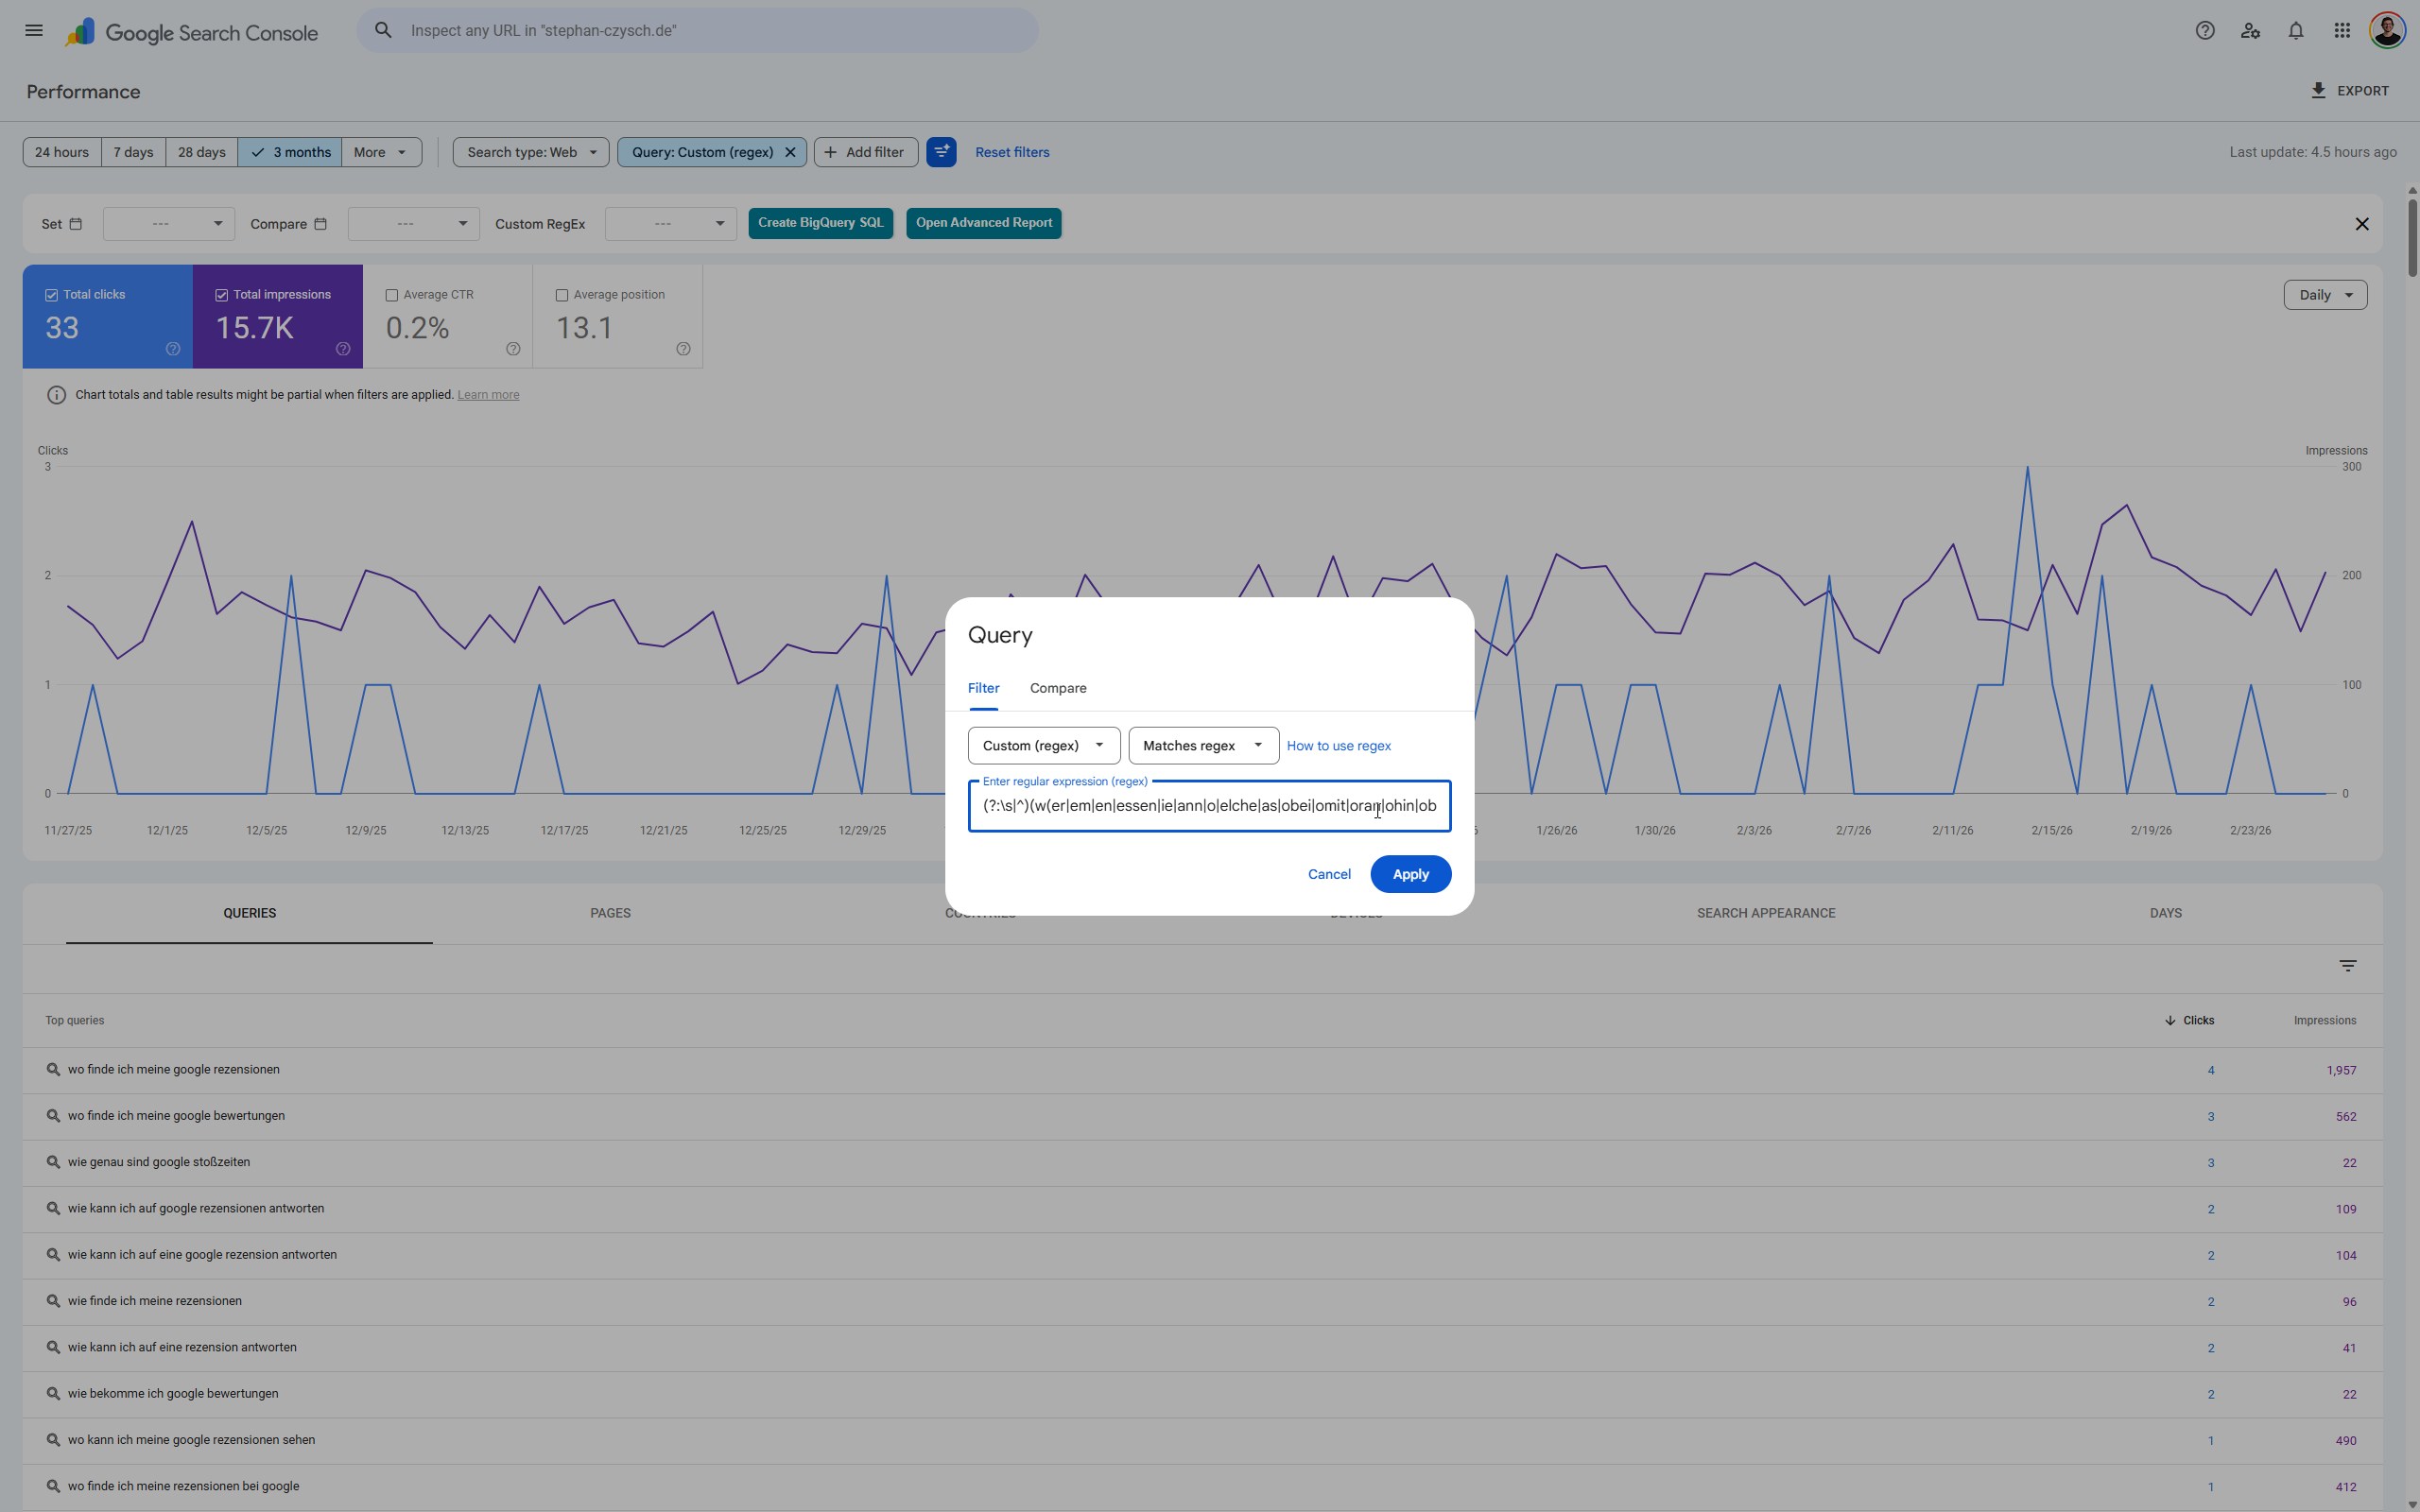Click the blue filter toggle icon
The height and width of the screenshot is (1512, 2420).
(x=941, y=152)
